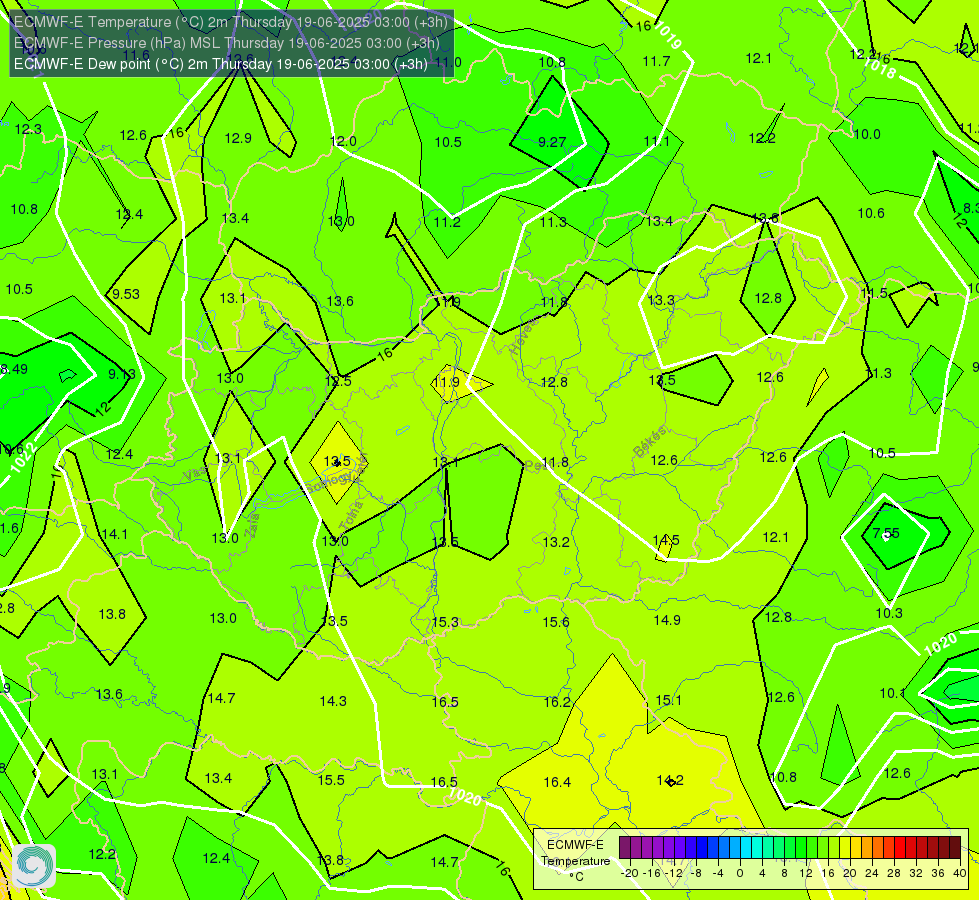The image size is (979, 900).
Task: Click the blue 0°C legend swatch
Action: point(735,848)
